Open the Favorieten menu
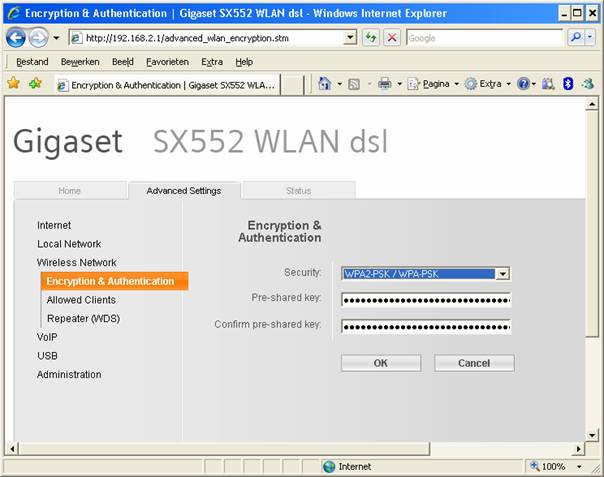Screen dimensions: 604x477 tap(169, 61)
